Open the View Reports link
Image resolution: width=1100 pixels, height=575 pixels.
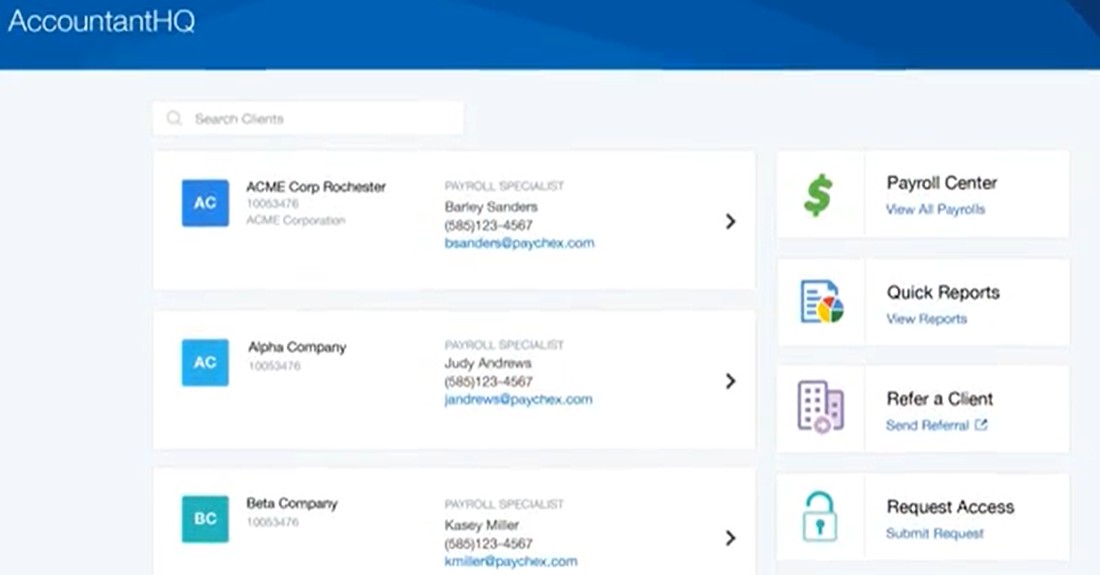pos(926,319)
